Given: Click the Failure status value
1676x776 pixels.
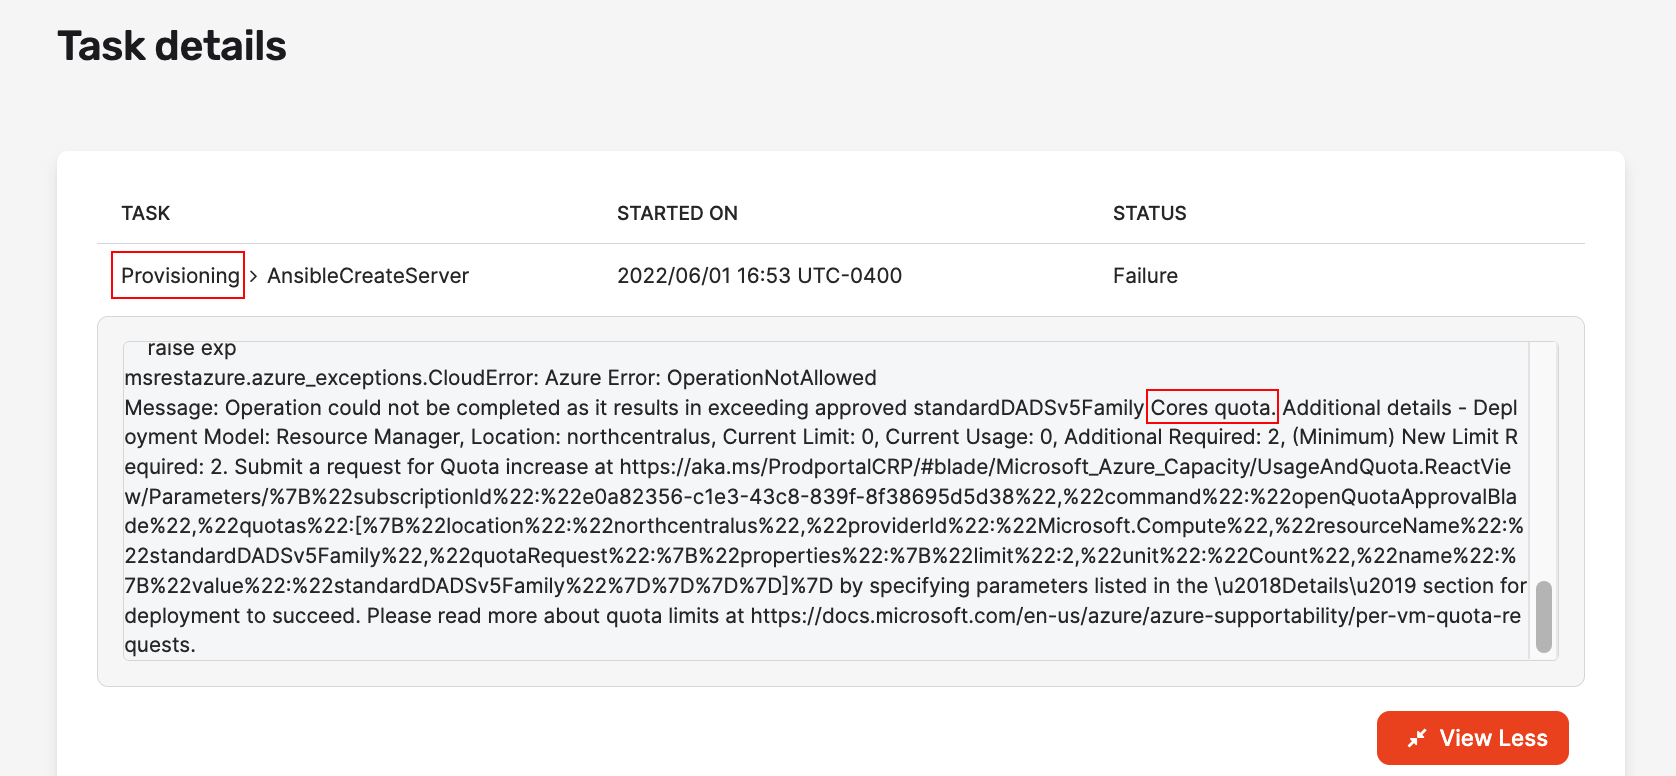Looking at the screenshot, I should (1145, 275).
